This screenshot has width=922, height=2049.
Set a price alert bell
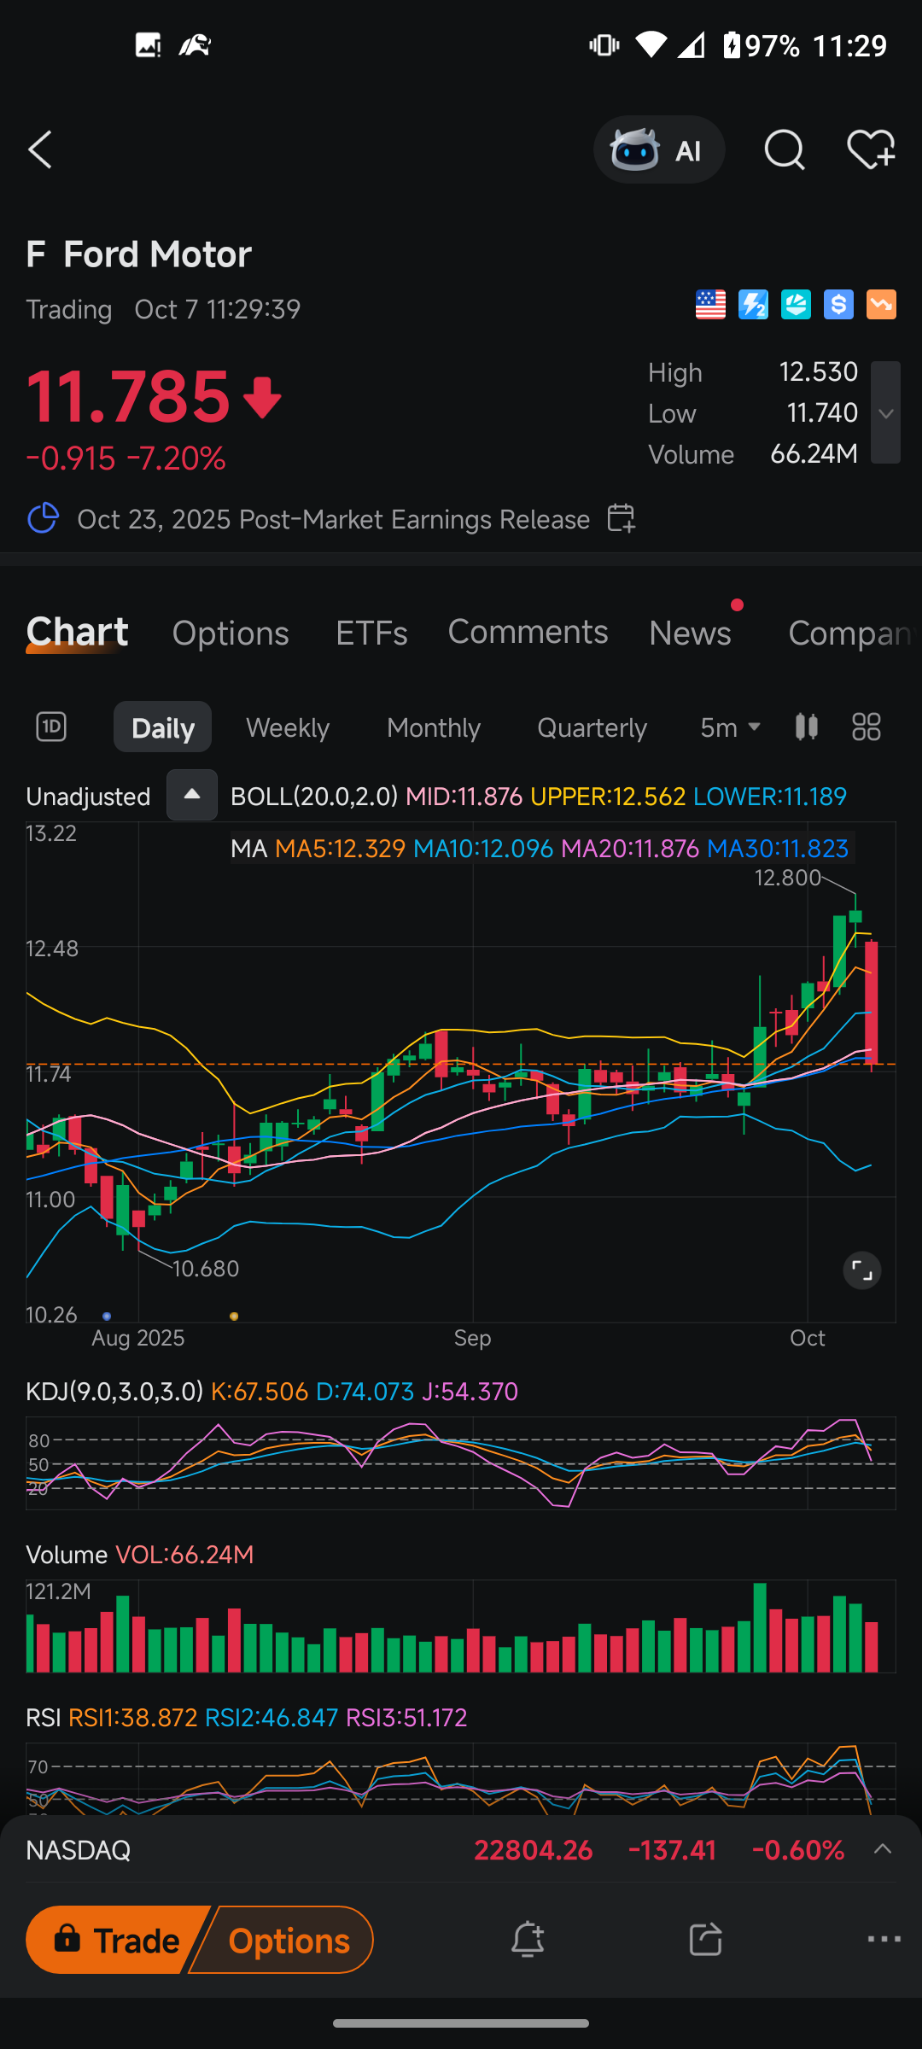pos(528,1940)
